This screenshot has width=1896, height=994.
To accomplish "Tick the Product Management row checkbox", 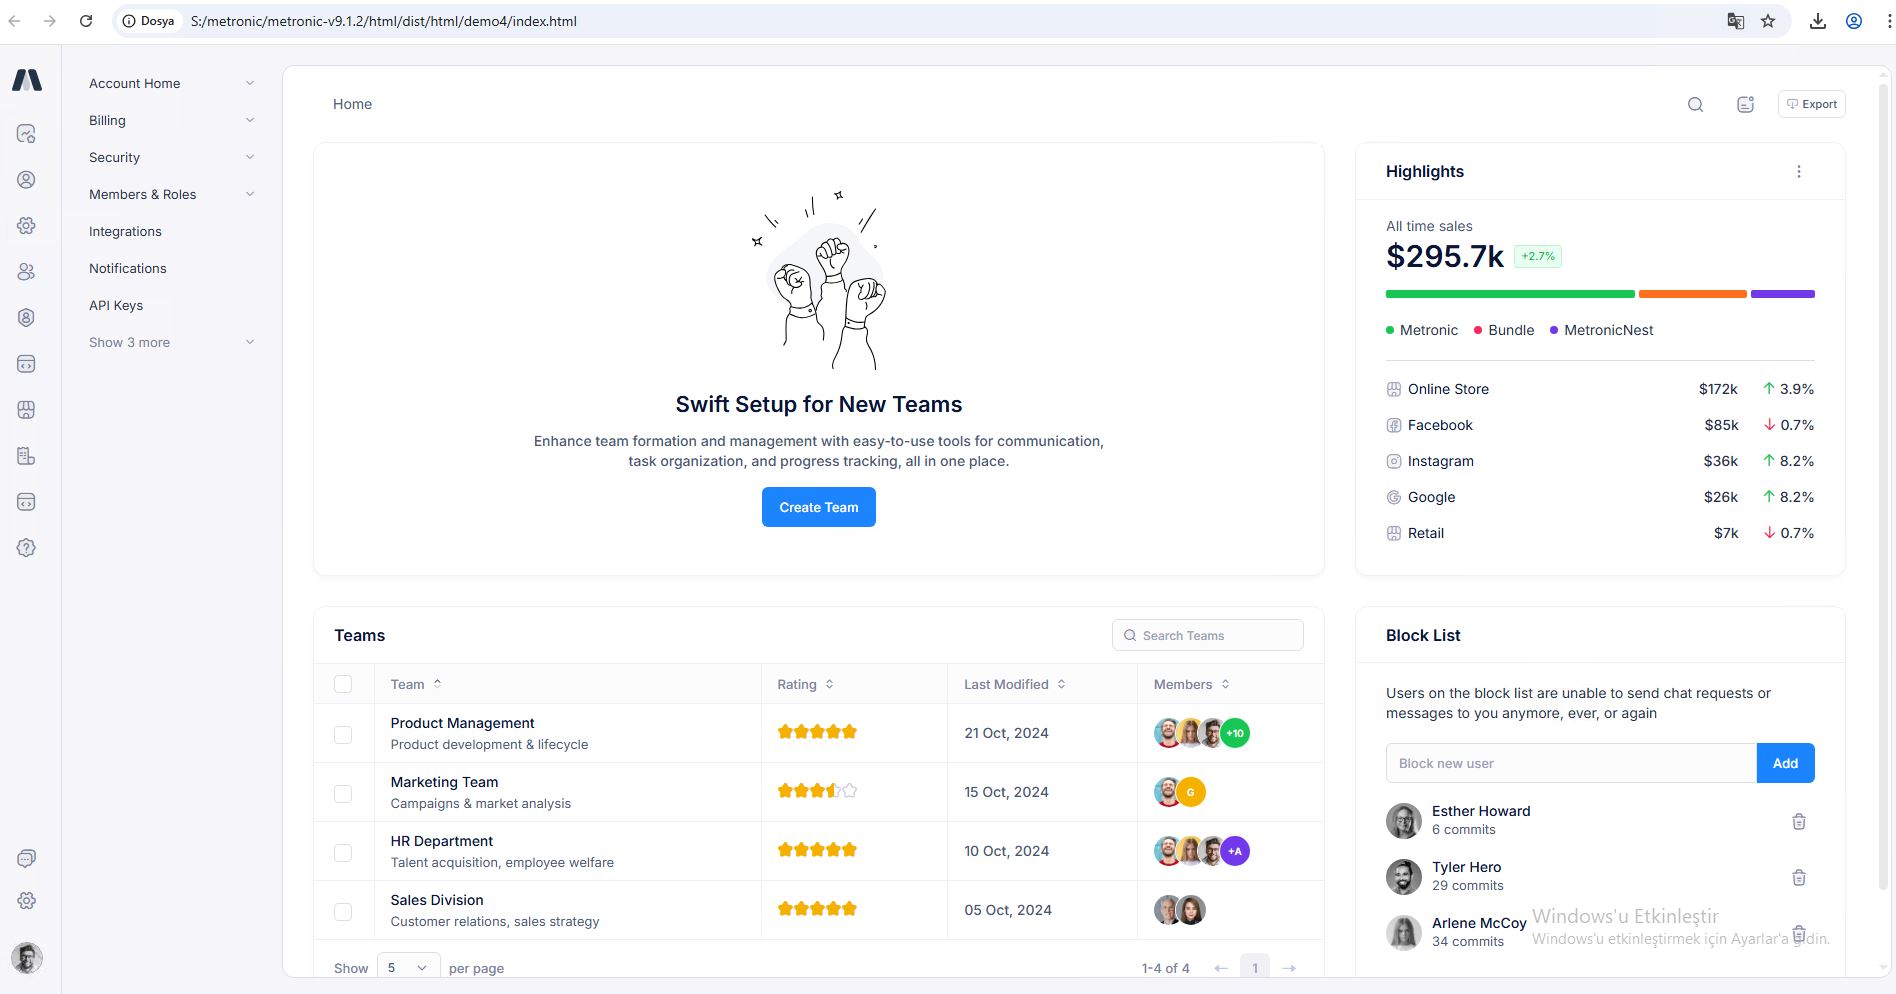I will pos(343,734).
